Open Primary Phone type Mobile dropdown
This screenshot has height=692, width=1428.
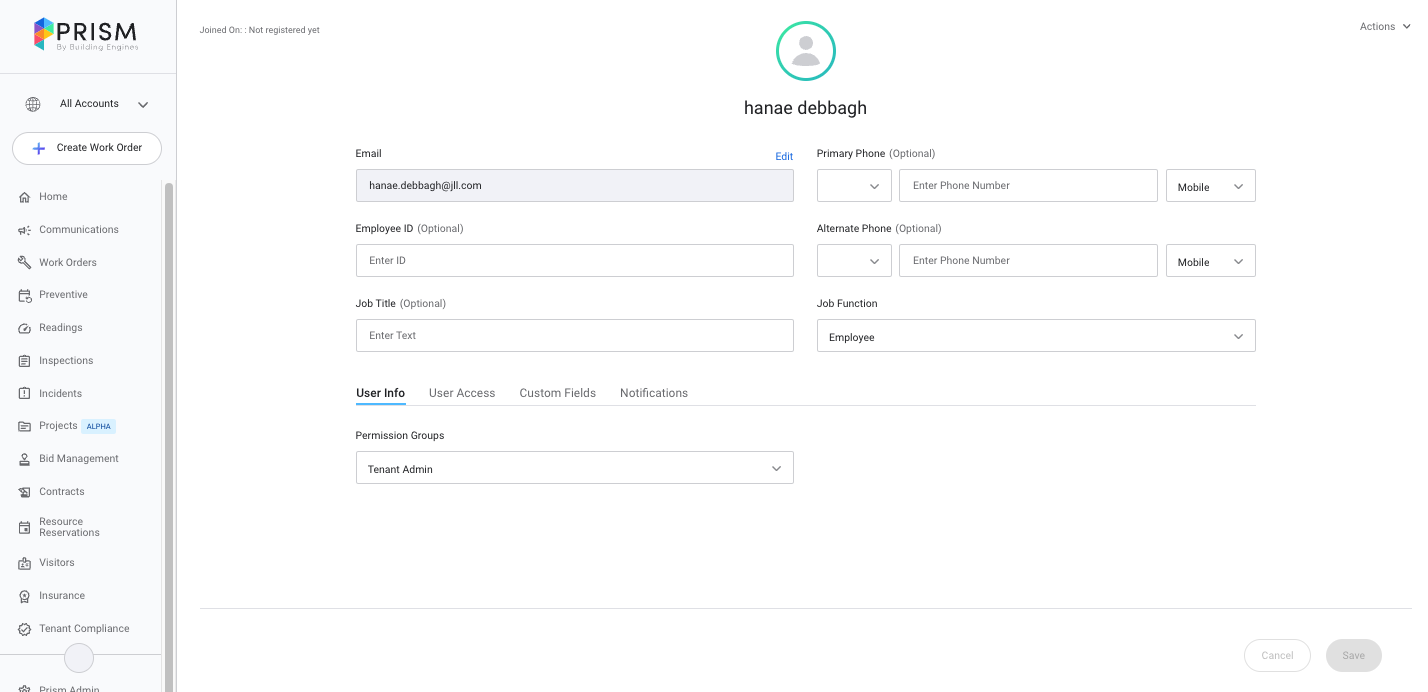coord(1210,186)
